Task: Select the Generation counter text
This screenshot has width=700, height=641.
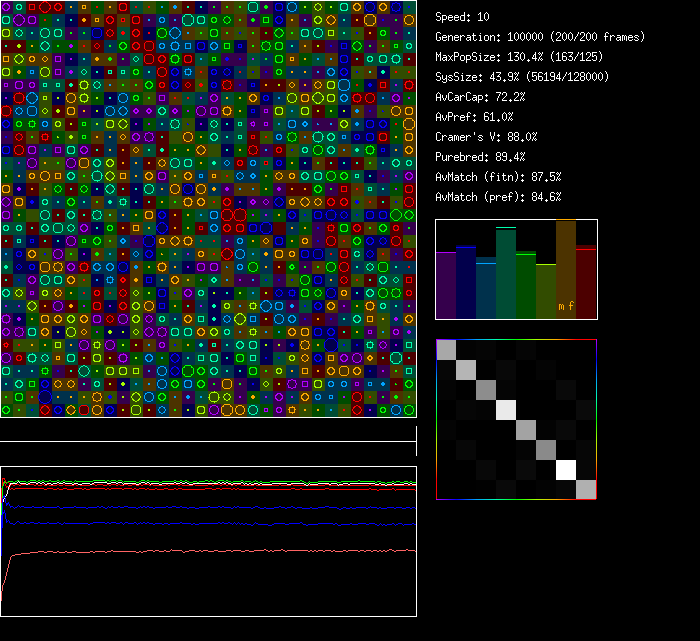Action: [x=540, y=37]
